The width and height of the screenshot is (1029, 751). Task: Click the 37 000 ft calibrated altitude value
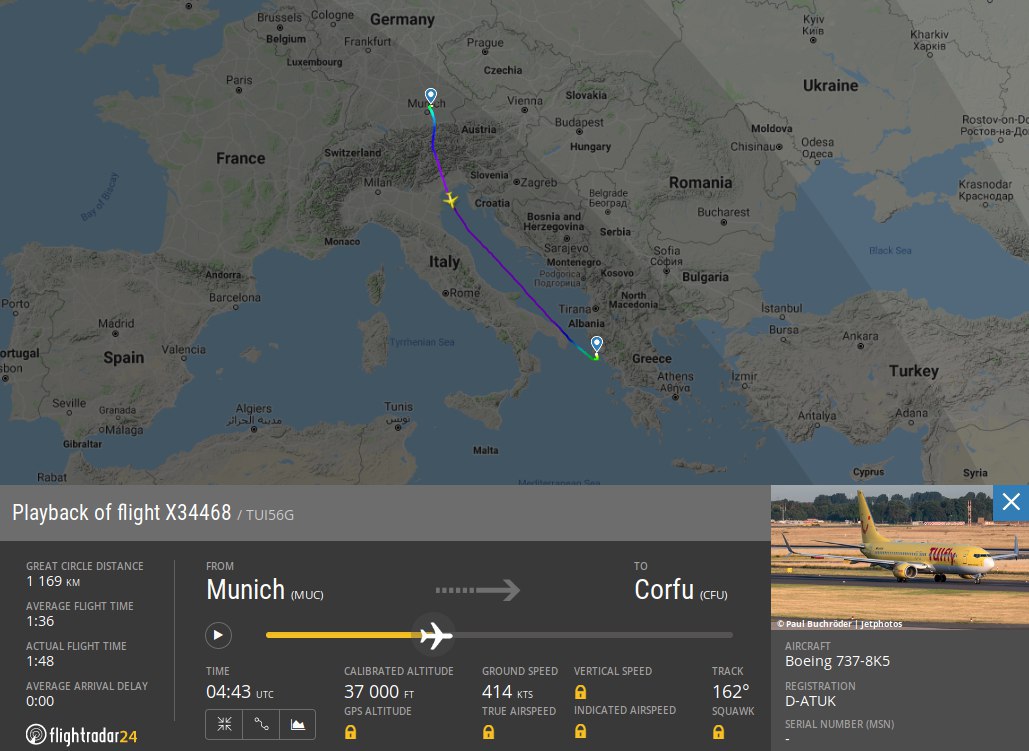(379, 692)
